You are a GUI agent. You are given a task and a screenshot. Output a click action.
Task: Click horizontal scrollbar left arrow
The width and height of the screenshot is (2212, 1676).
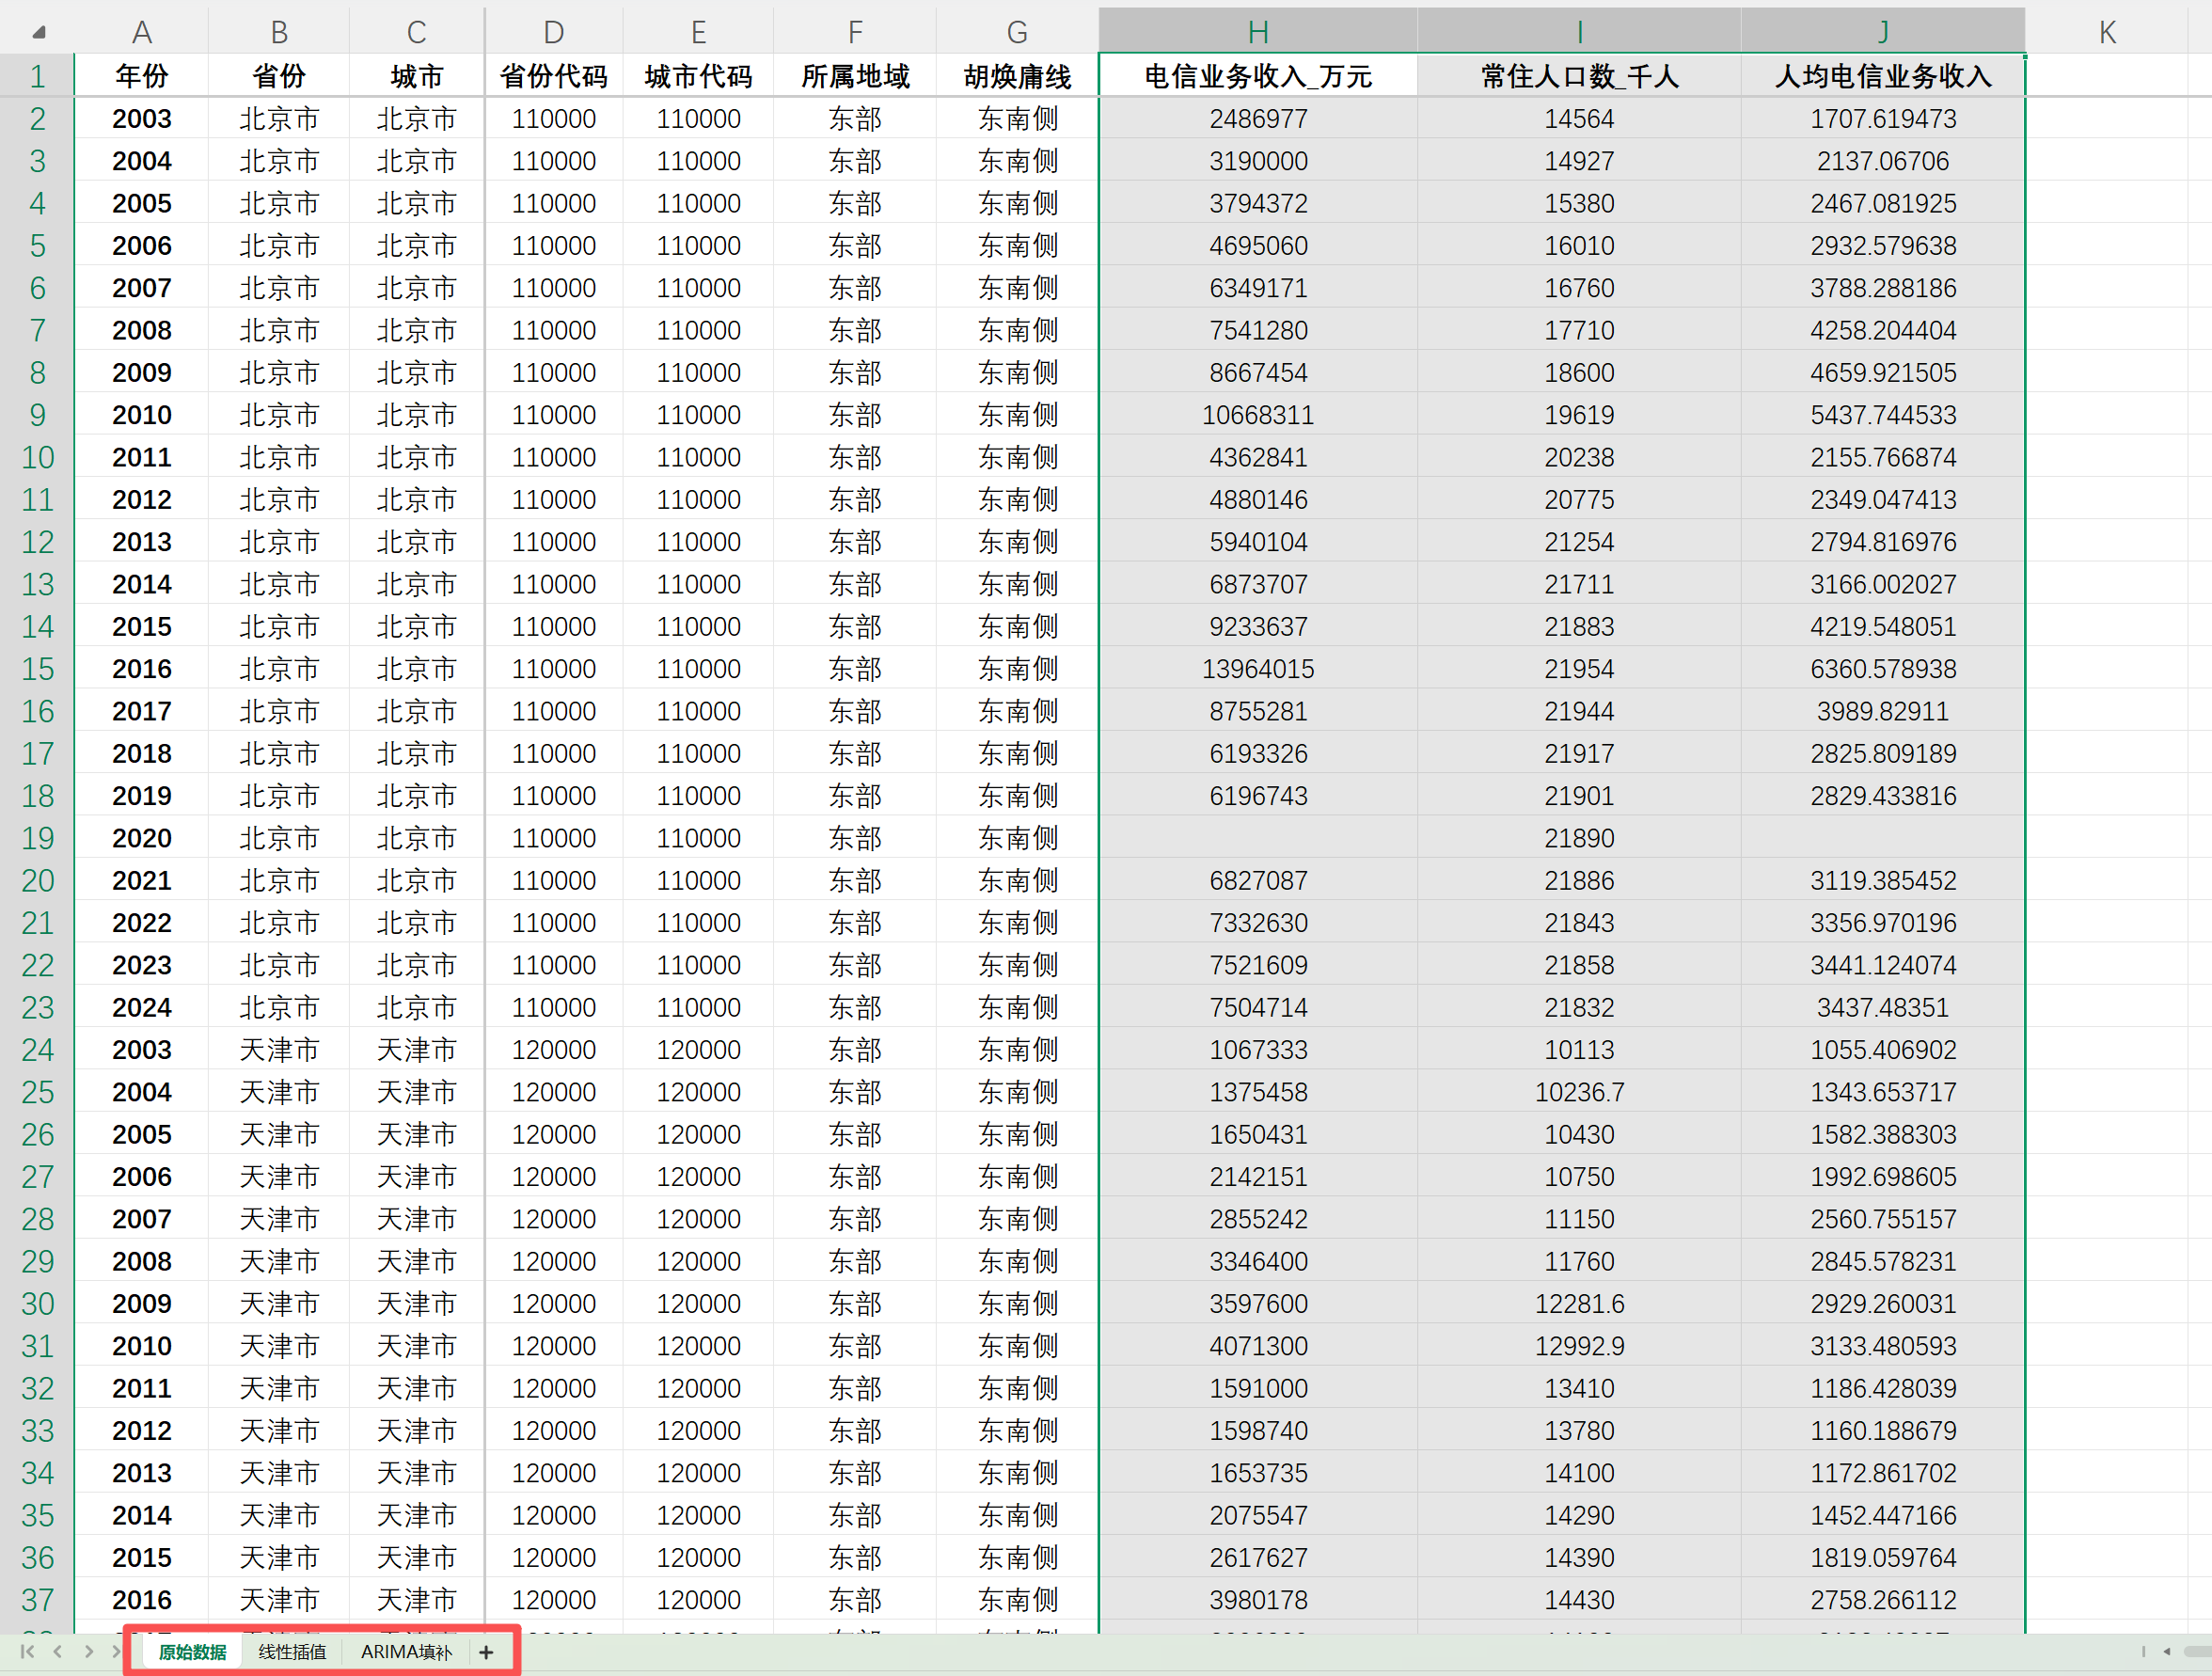[x=2166, y=1651]
